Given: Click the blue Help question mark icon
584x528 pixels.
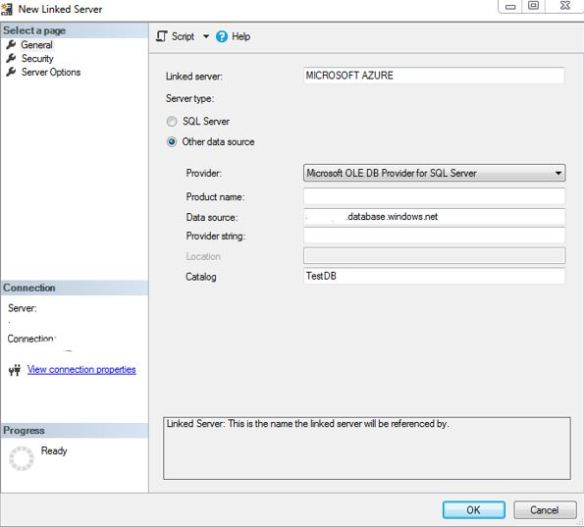Looking at the screenshot, I should [x=222, y=36].
